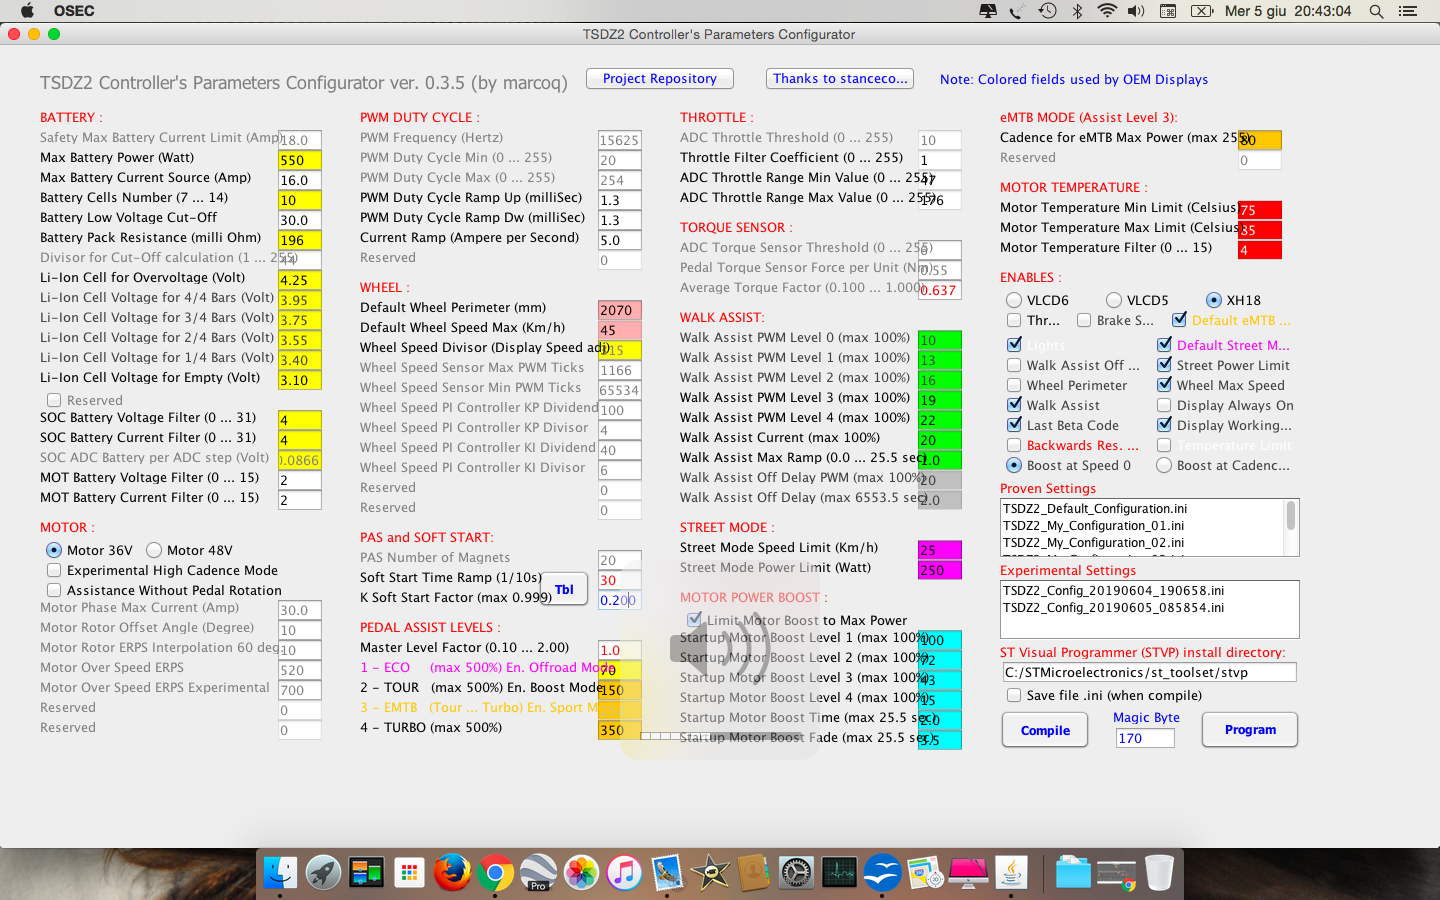The image size is (1440, 900).
Task: Select the Motor 48V radio button
Action: coord(154,550)
